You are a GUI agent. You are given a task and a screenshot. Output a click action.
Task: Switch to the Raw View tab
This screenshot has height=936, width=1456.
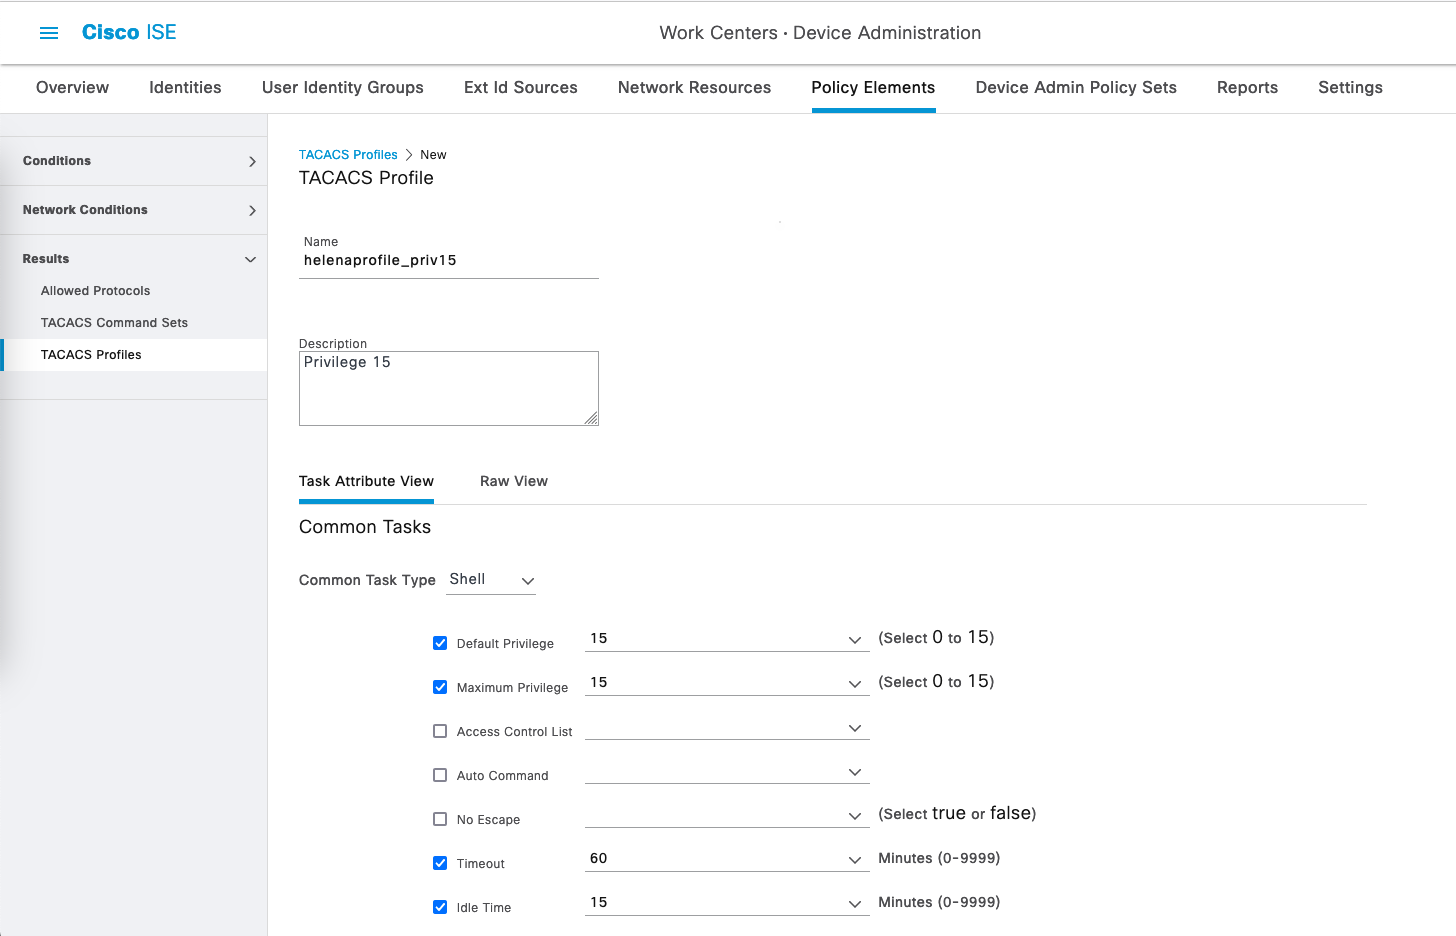coord(513,481)
